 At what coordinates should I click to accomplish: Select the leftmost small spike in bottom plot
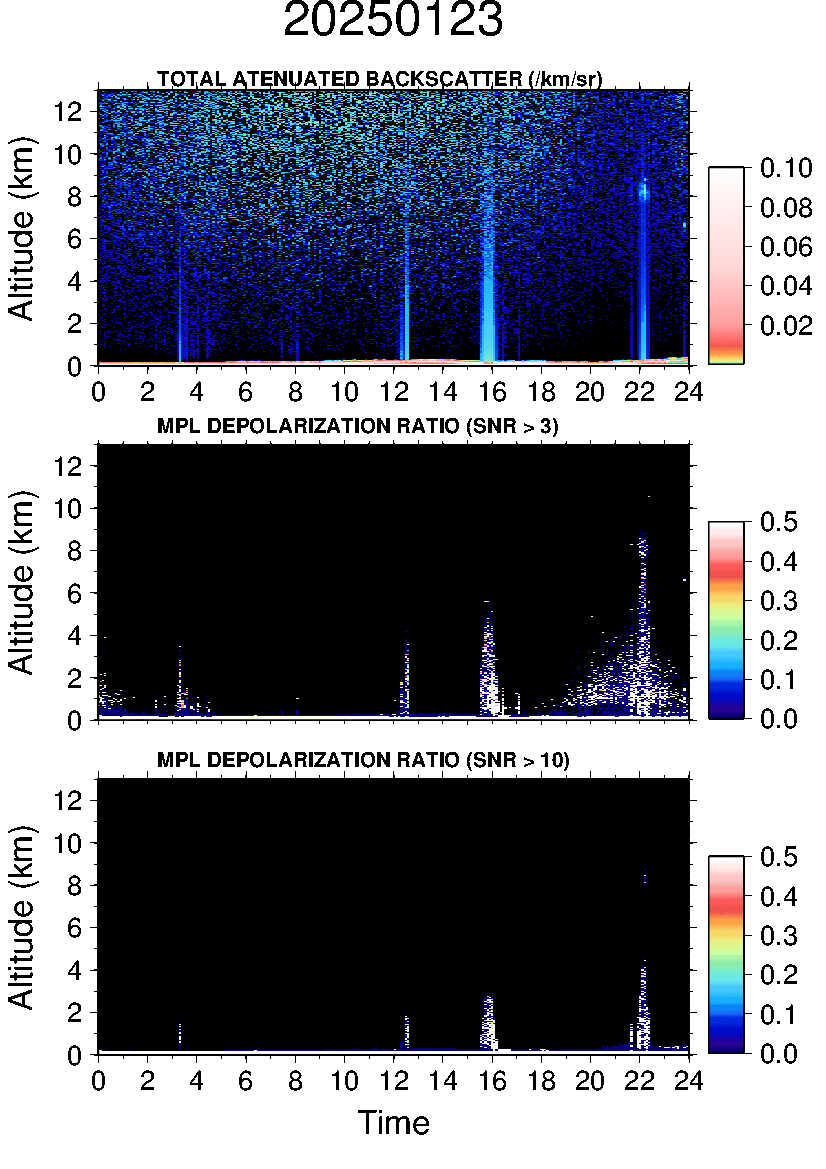(180, 1033)
